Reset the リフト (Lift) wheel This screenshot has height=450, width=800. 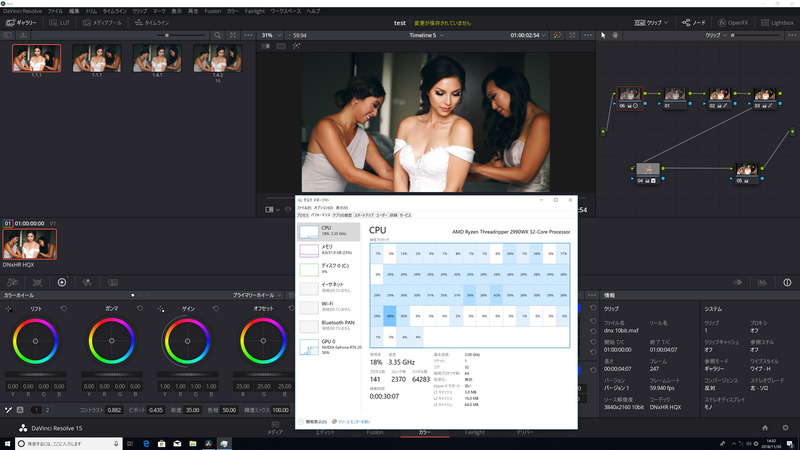point(64,309)
